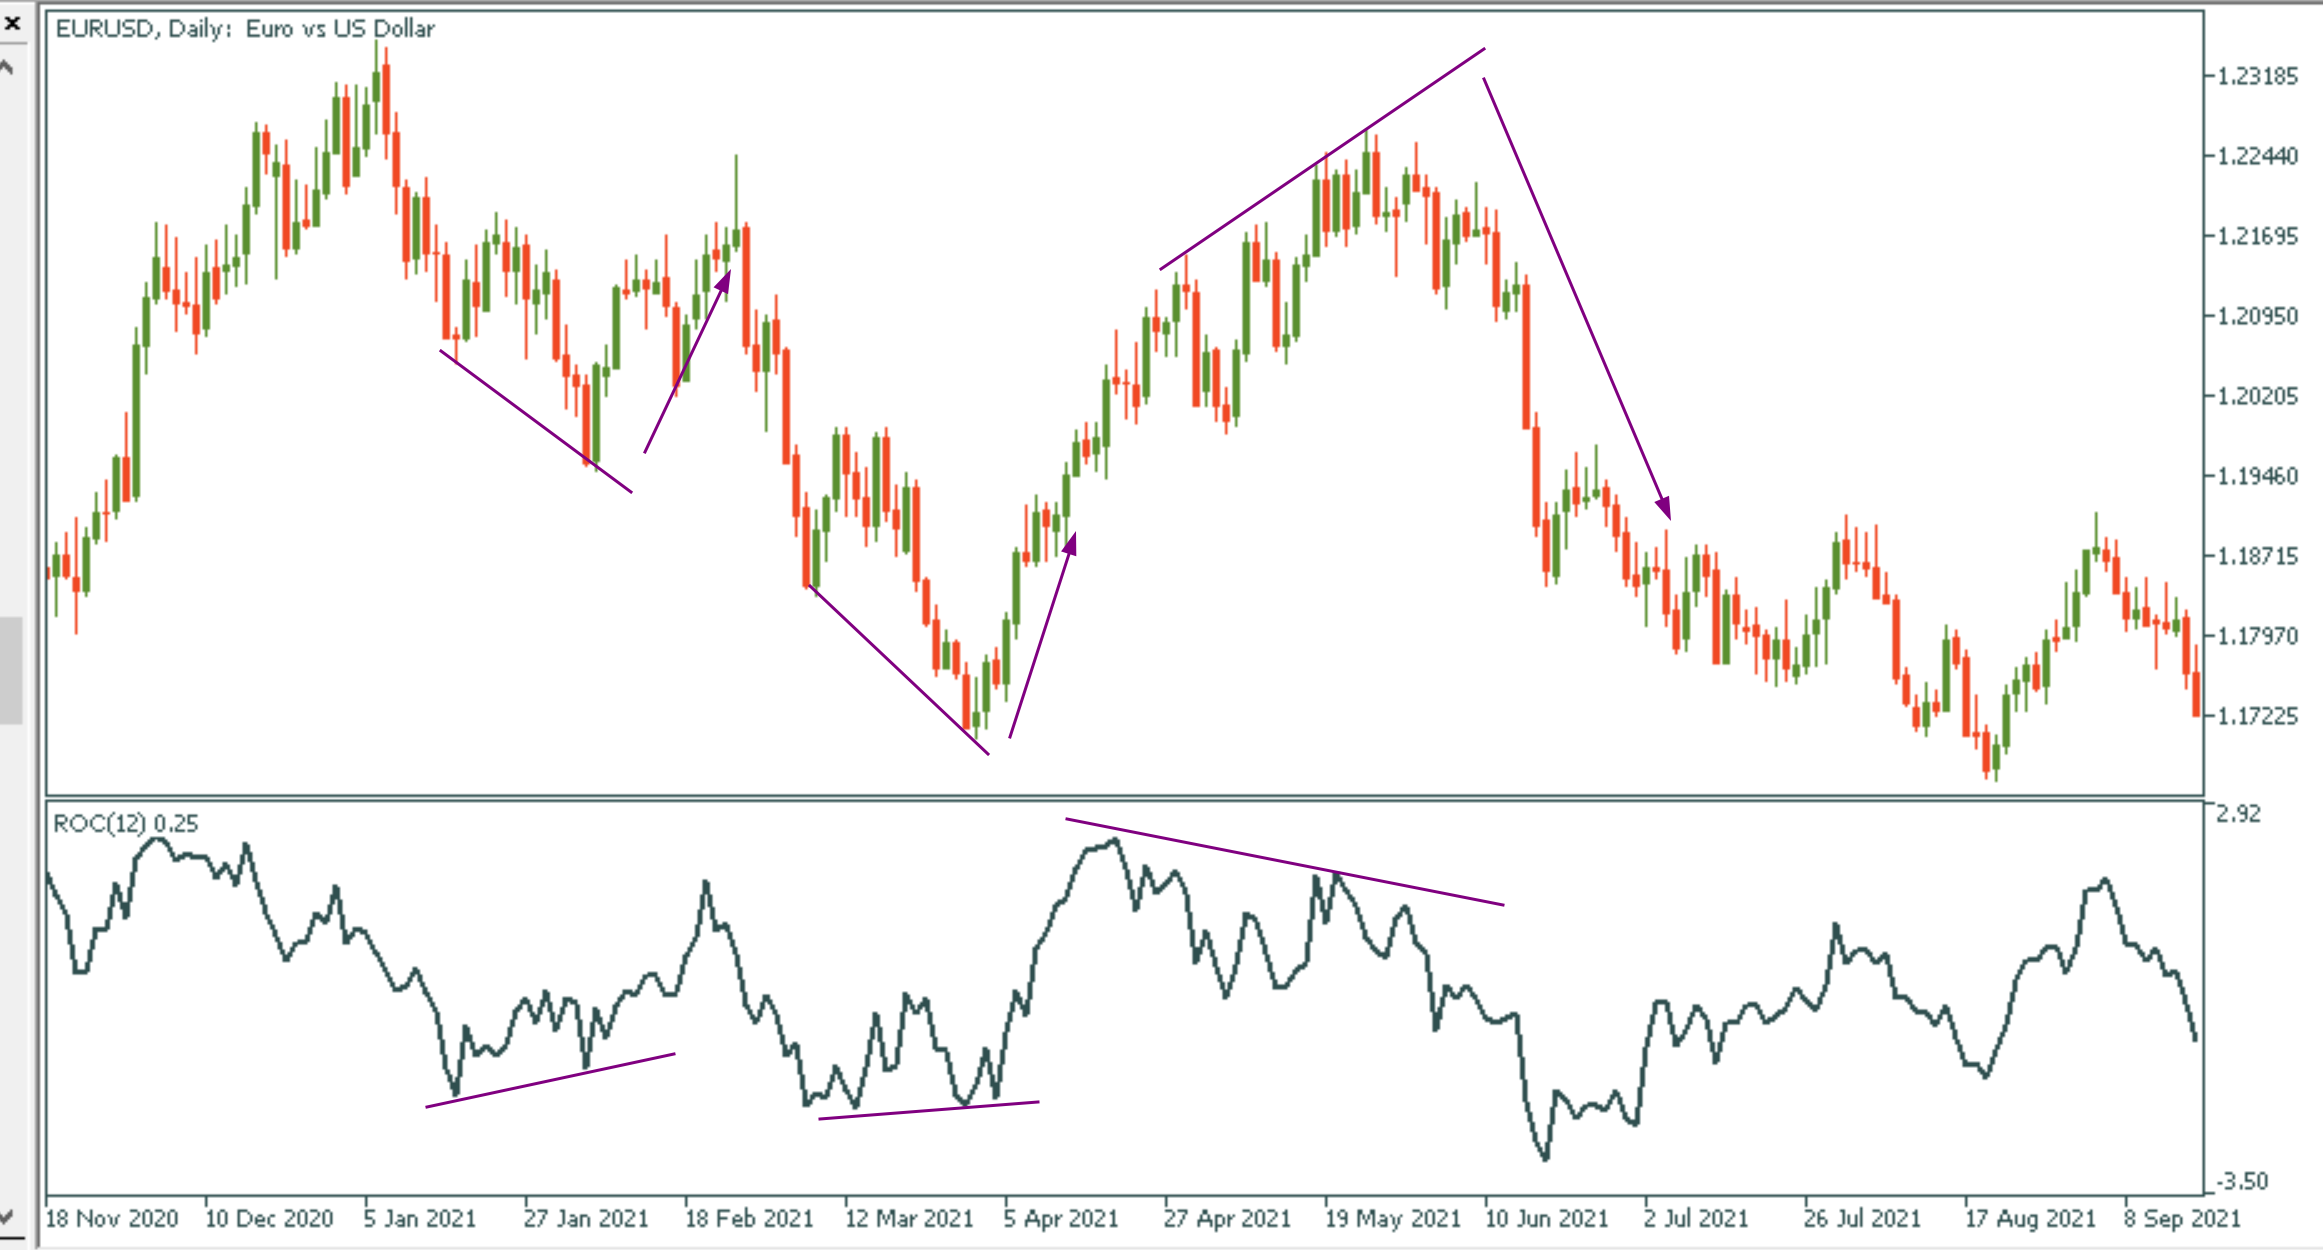Image resolution: width=2323 pixels, height=1250 pixels.
Task: Click the '12 Mar 2021' date label
Action: pyautogui.click(x=909, y=1218)
